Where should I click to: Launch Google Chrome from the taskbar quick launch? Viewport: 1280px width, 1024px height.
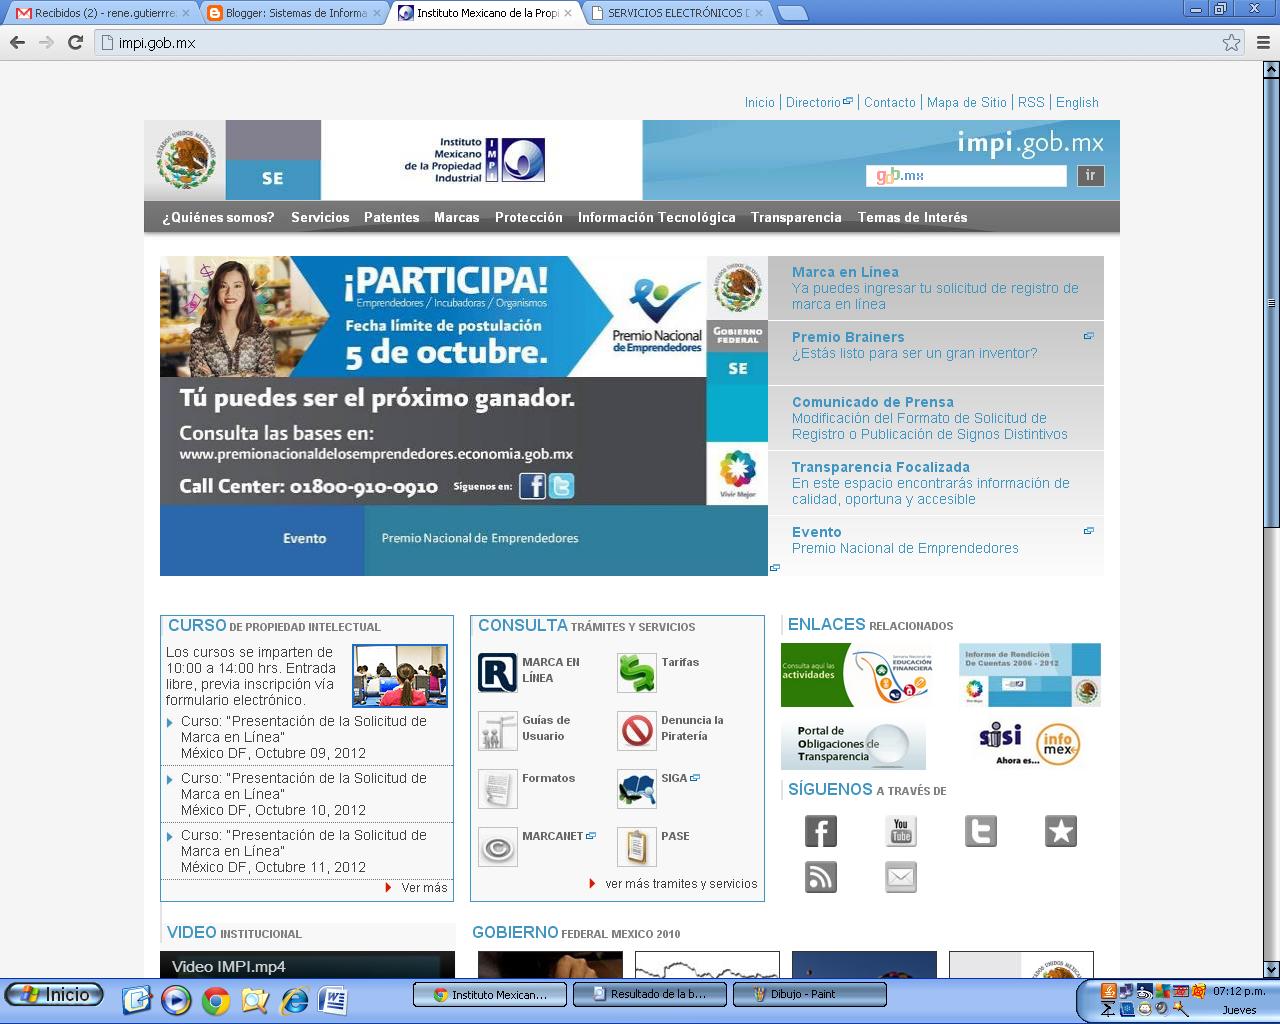pos(215,999)
